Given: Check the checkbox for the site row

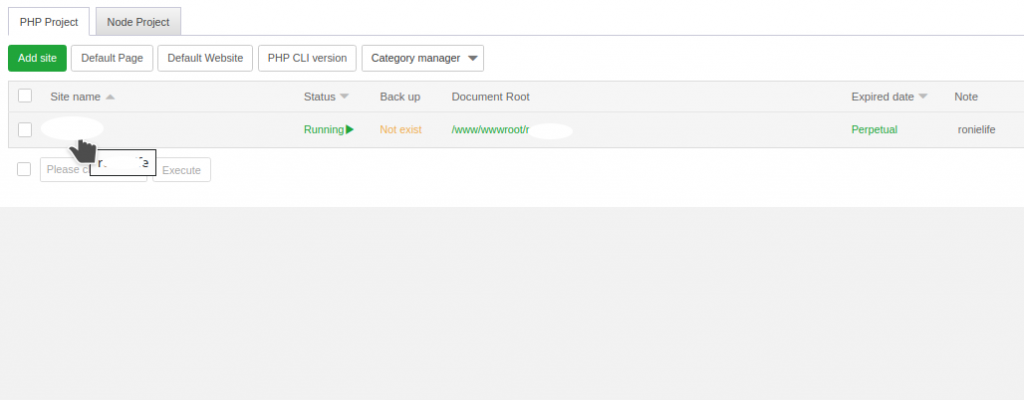Looking at the screenshot, I should 25,130.
